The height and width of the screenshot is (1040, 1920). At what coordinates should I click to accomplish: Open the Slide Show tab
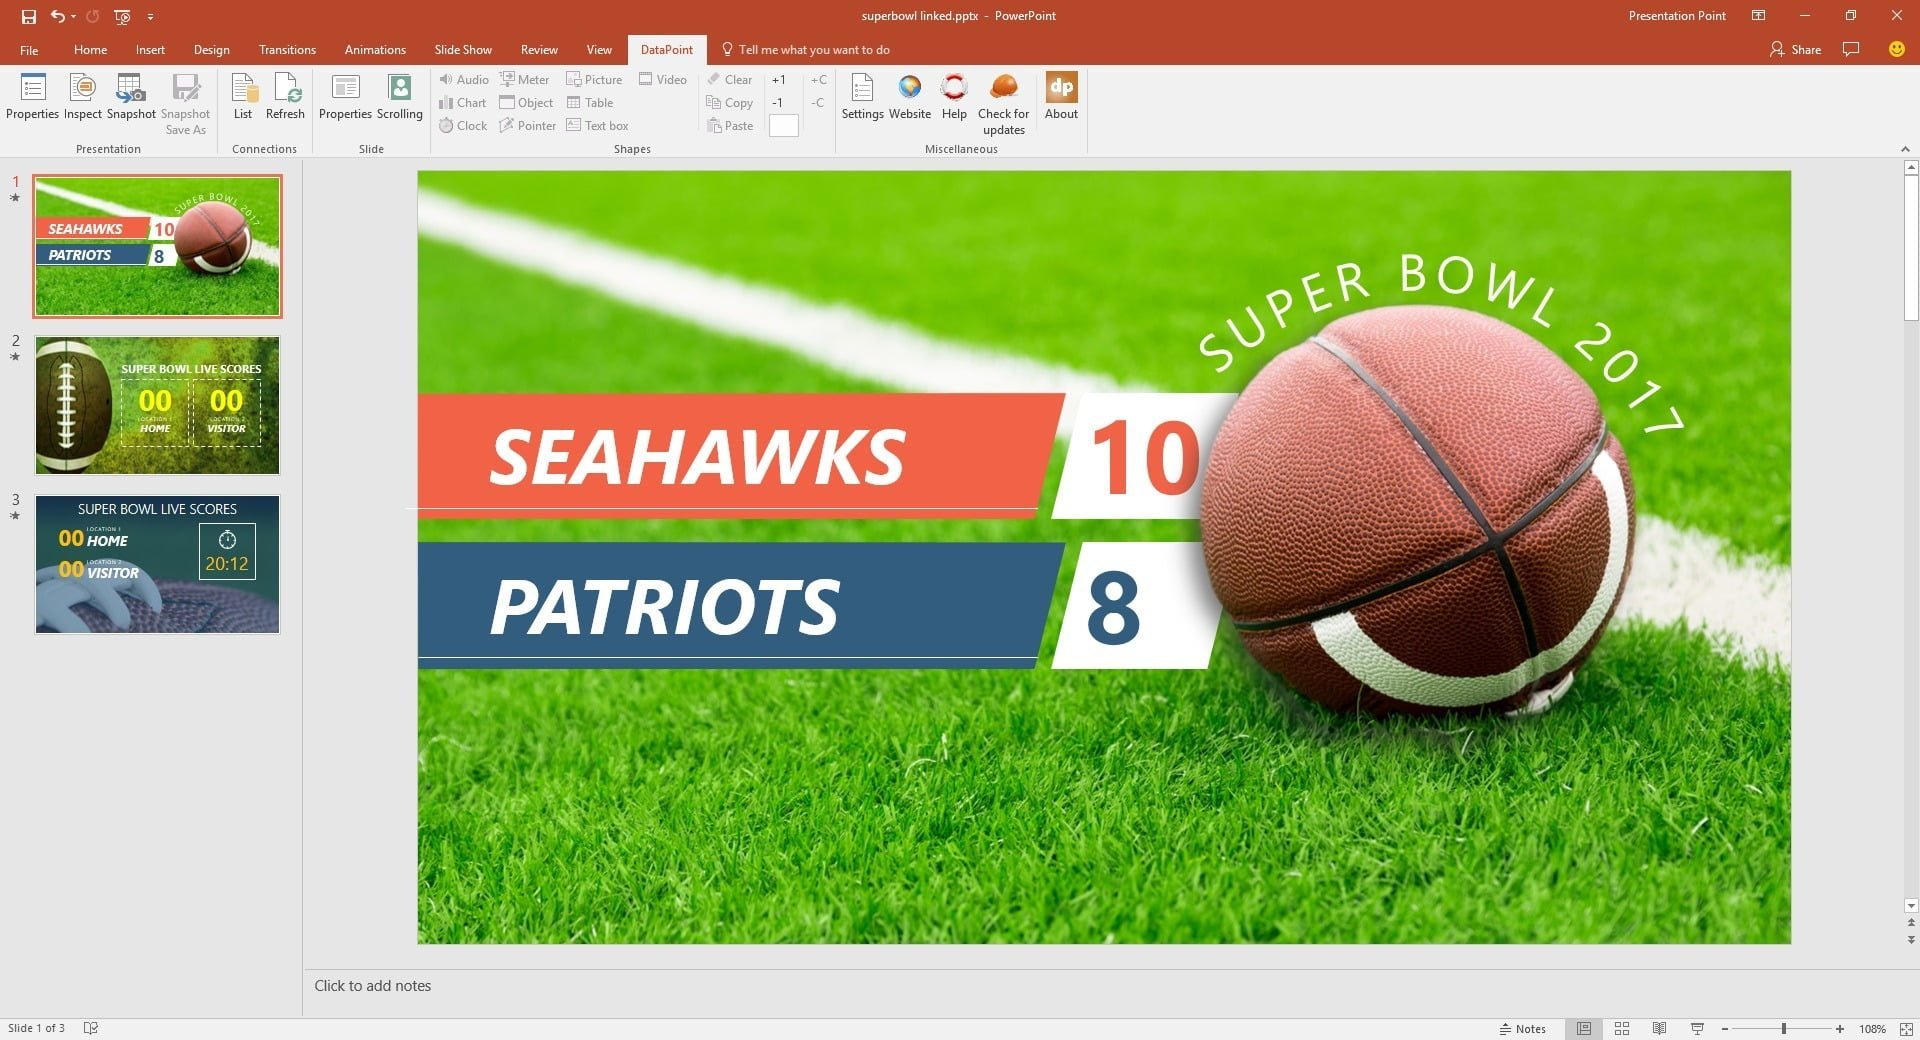463,50
